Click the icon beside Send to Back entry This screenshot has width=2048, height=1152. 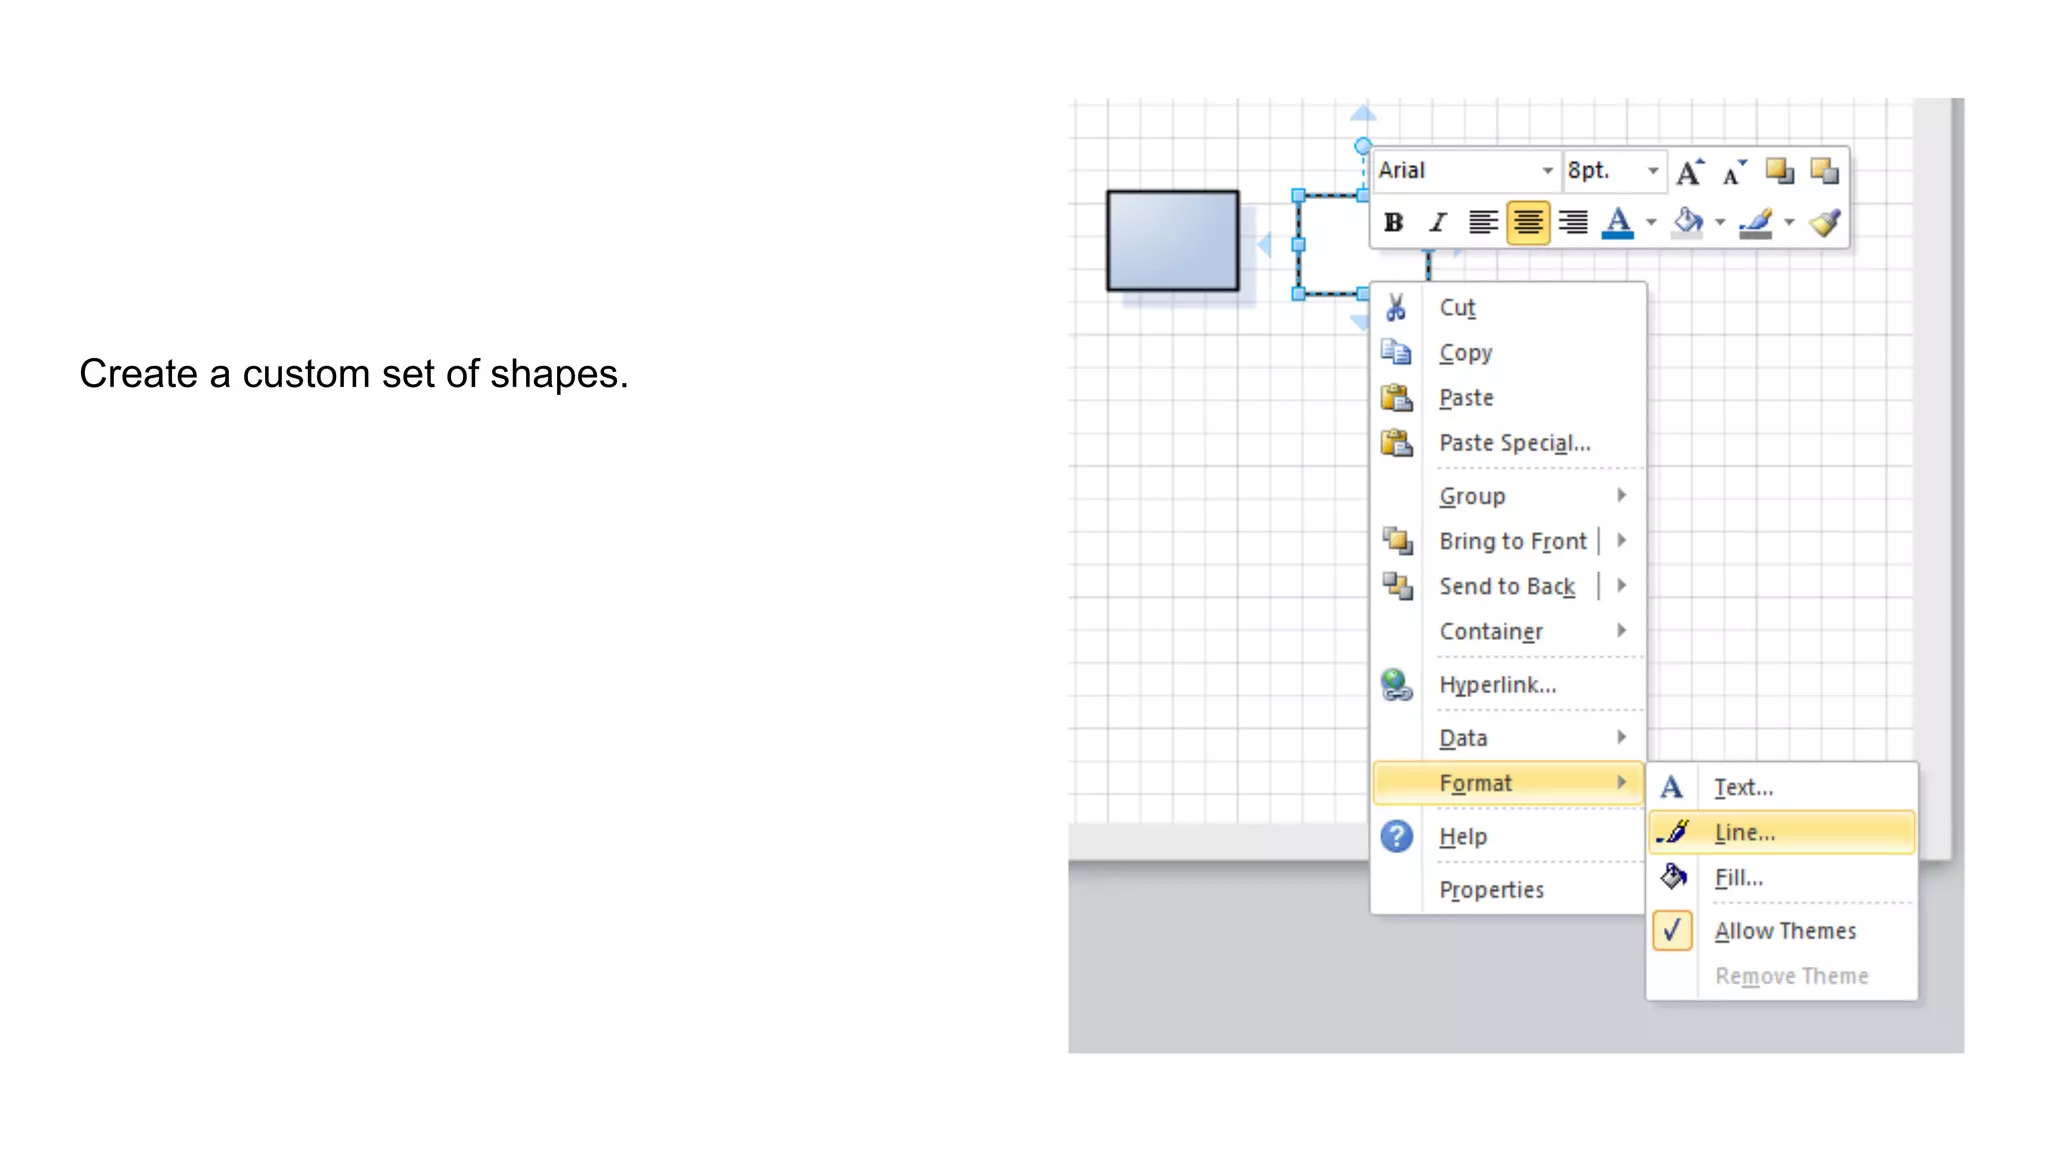click(1397, 586)
